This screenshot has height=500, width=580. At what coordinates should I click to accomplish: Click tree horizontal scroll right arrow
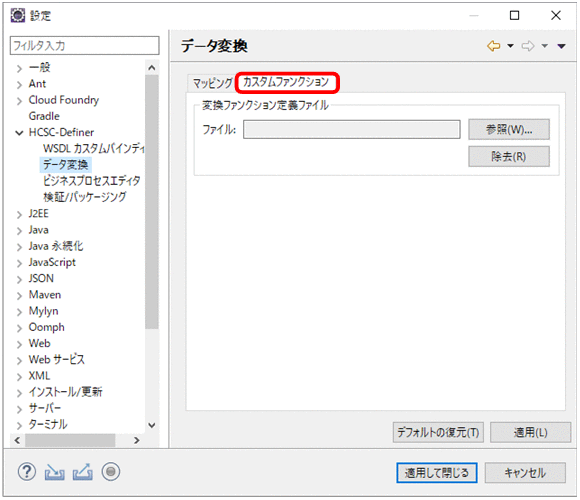(x=137, y=440)
